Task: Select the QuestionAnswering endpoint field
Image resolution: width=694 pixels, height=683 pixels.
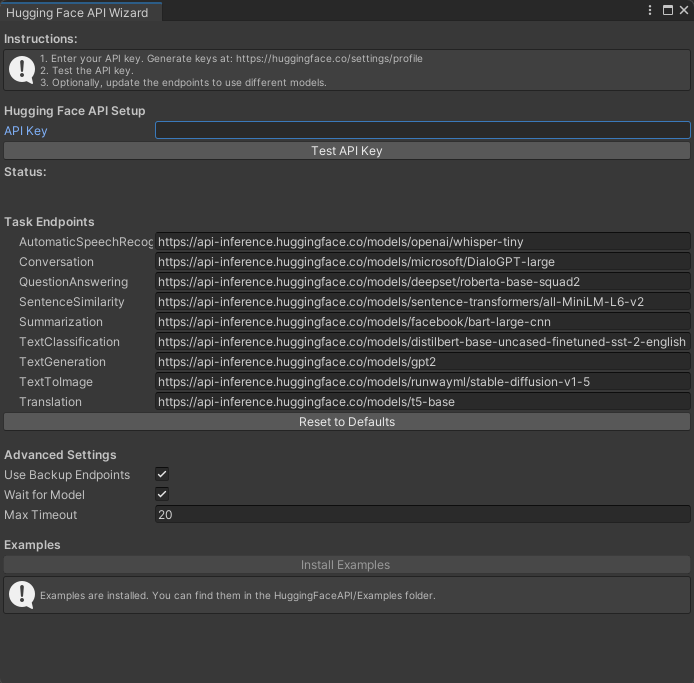Action: pyautogui.click(x=422, y=282)
